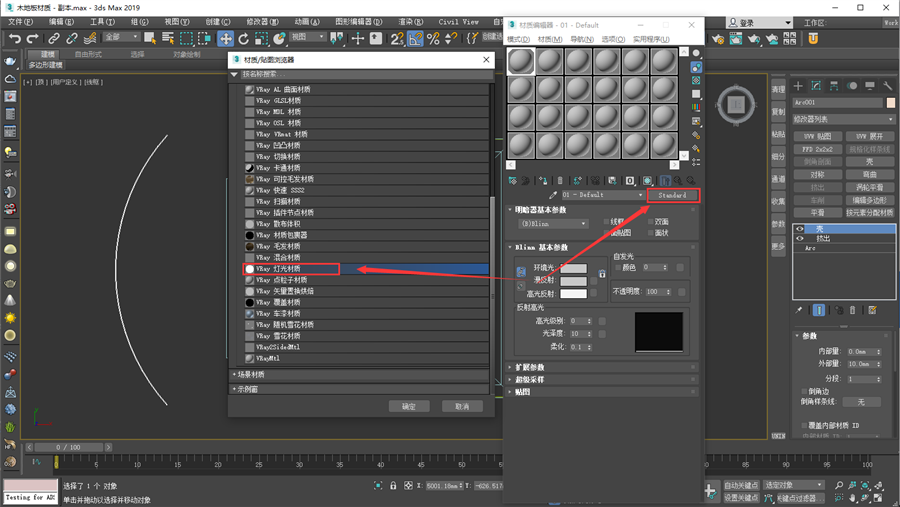
Task: Toggle selection lock padlock in status bar
Action: click(x=393, y=486)
